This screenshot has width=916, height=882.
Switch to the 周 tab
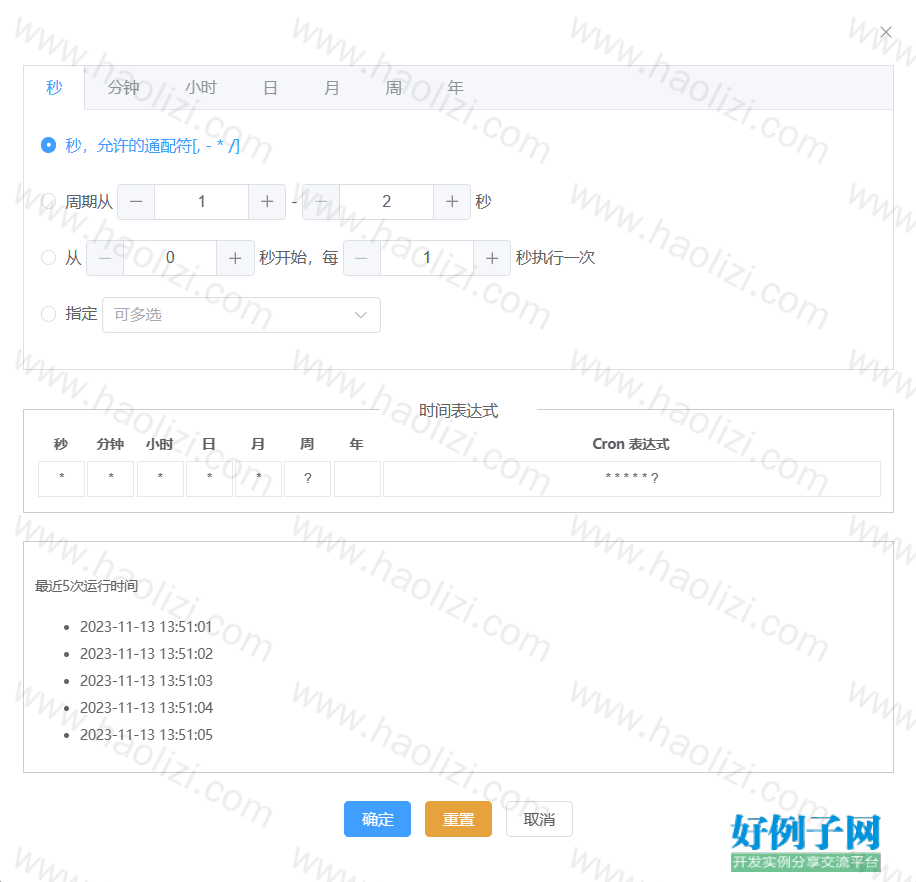[394, 88]
